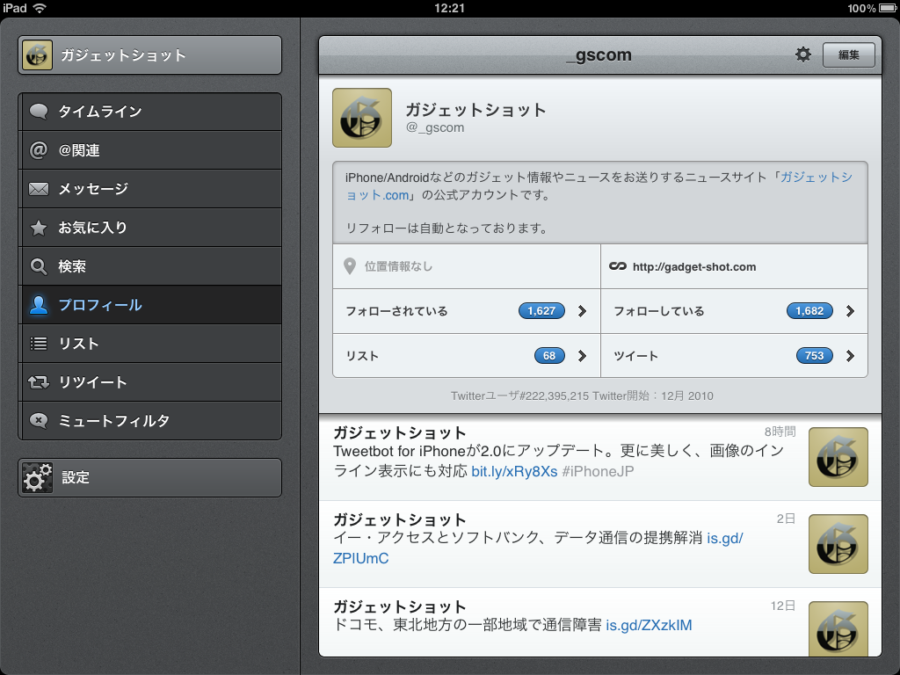Tap the 1,627 followers count badge
The image size is (900, 675).
542,311
